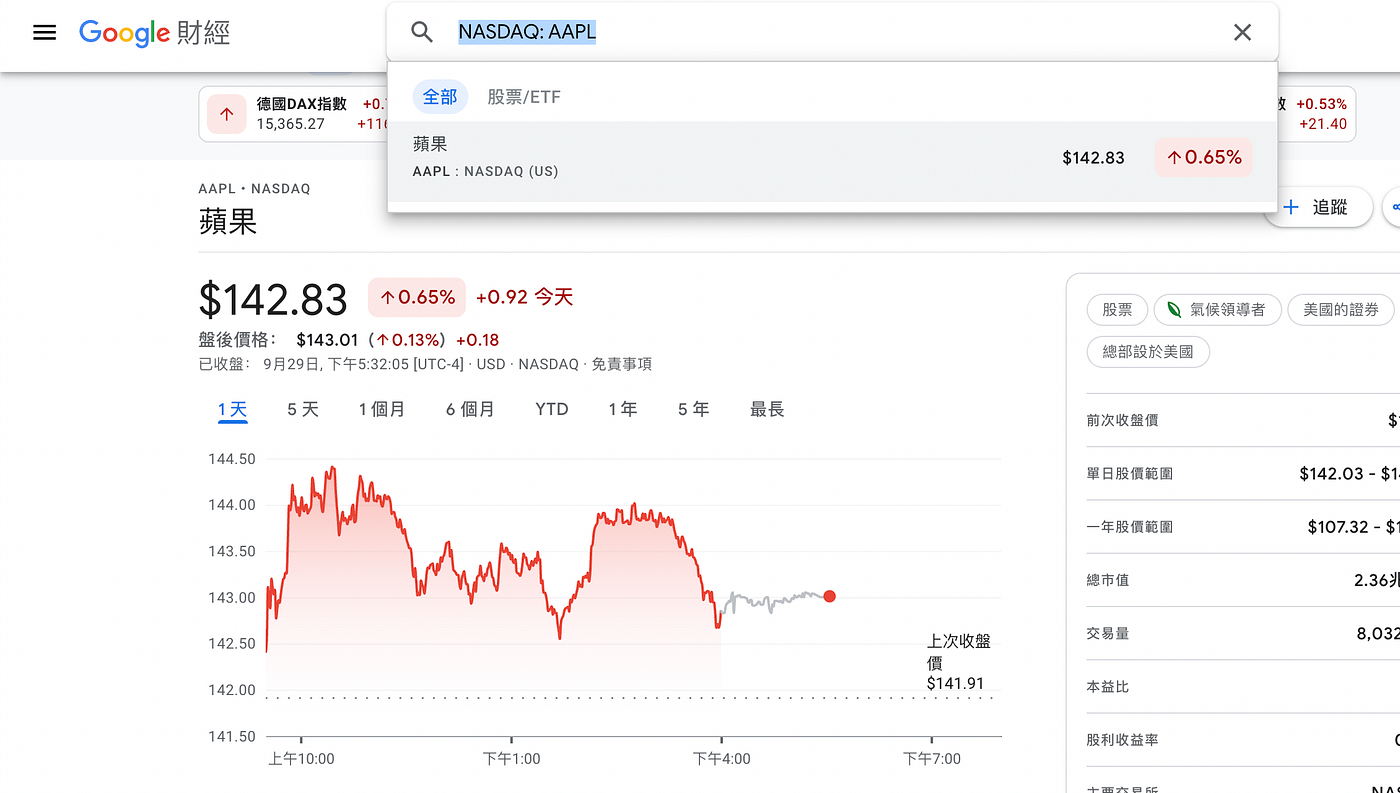Switch chart to 6 個月 range
Image resolution: width=1400 pixels, height=793 pixels.
[x=471, y=409]
